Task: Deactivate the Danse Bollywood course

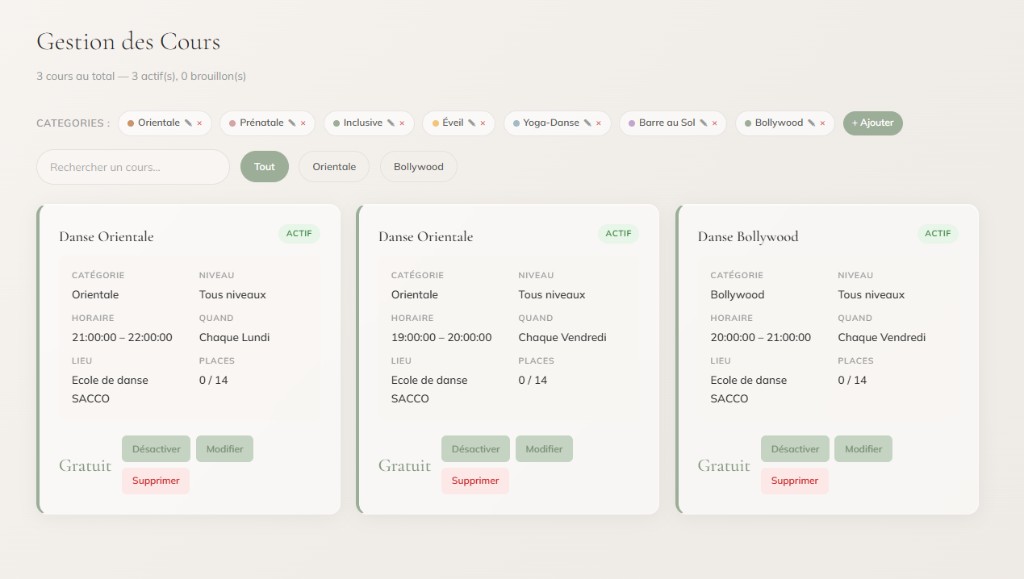Action: click(x=795, y=449)
